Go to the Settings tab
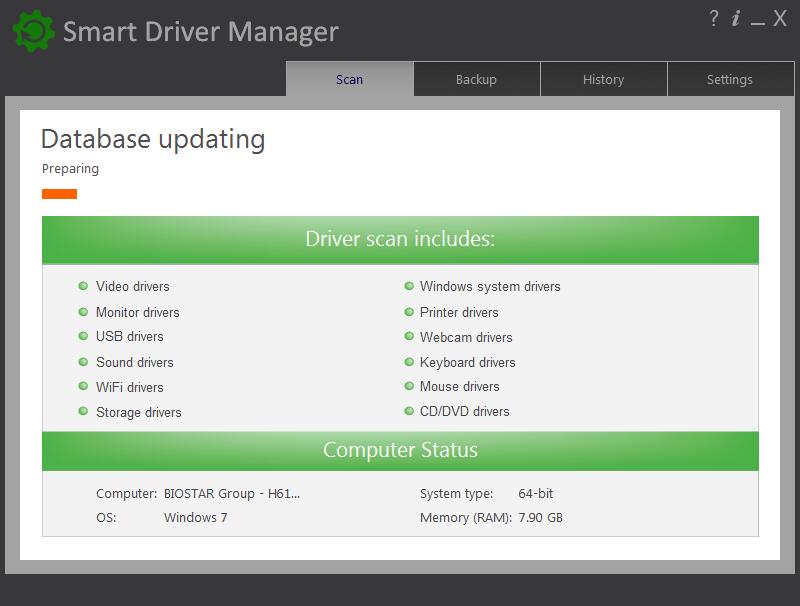 [x=731, y=79]
